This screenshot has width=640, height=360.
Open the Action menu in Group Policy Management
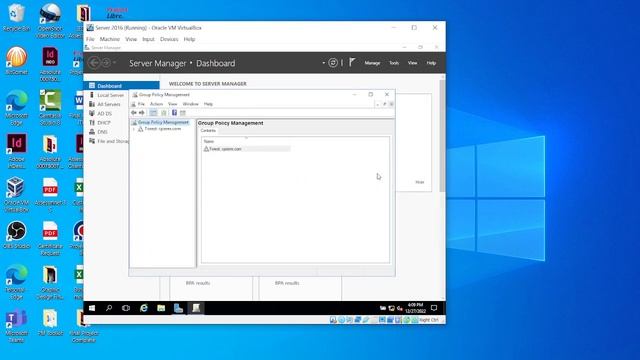(x=156, y=104)
